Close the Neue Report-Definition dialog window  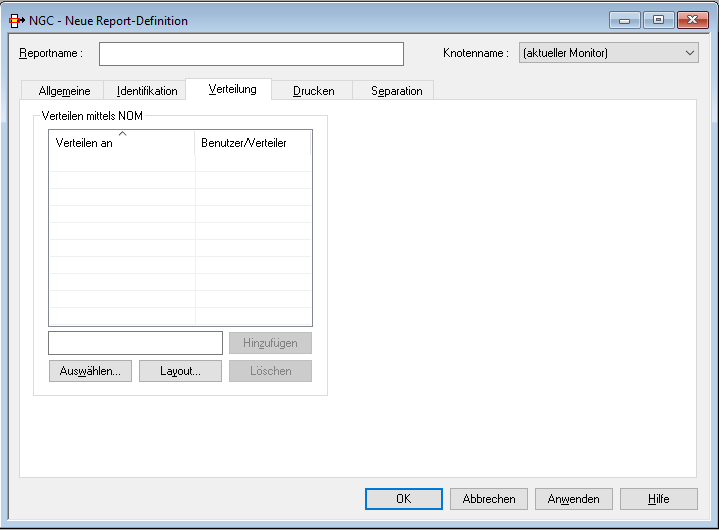(x=691, y=20)
